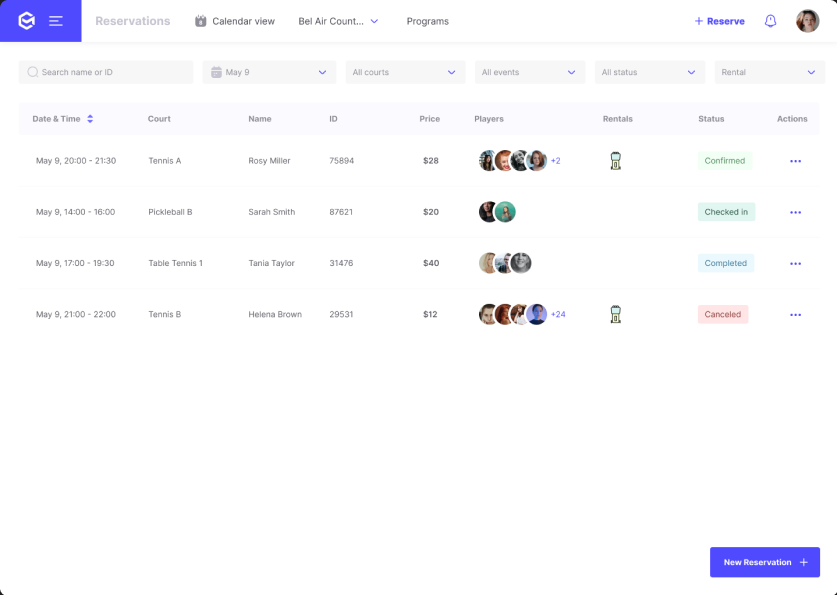
Task: Click the rental icon in Helena Brown's row
Action: coord(615,314)
